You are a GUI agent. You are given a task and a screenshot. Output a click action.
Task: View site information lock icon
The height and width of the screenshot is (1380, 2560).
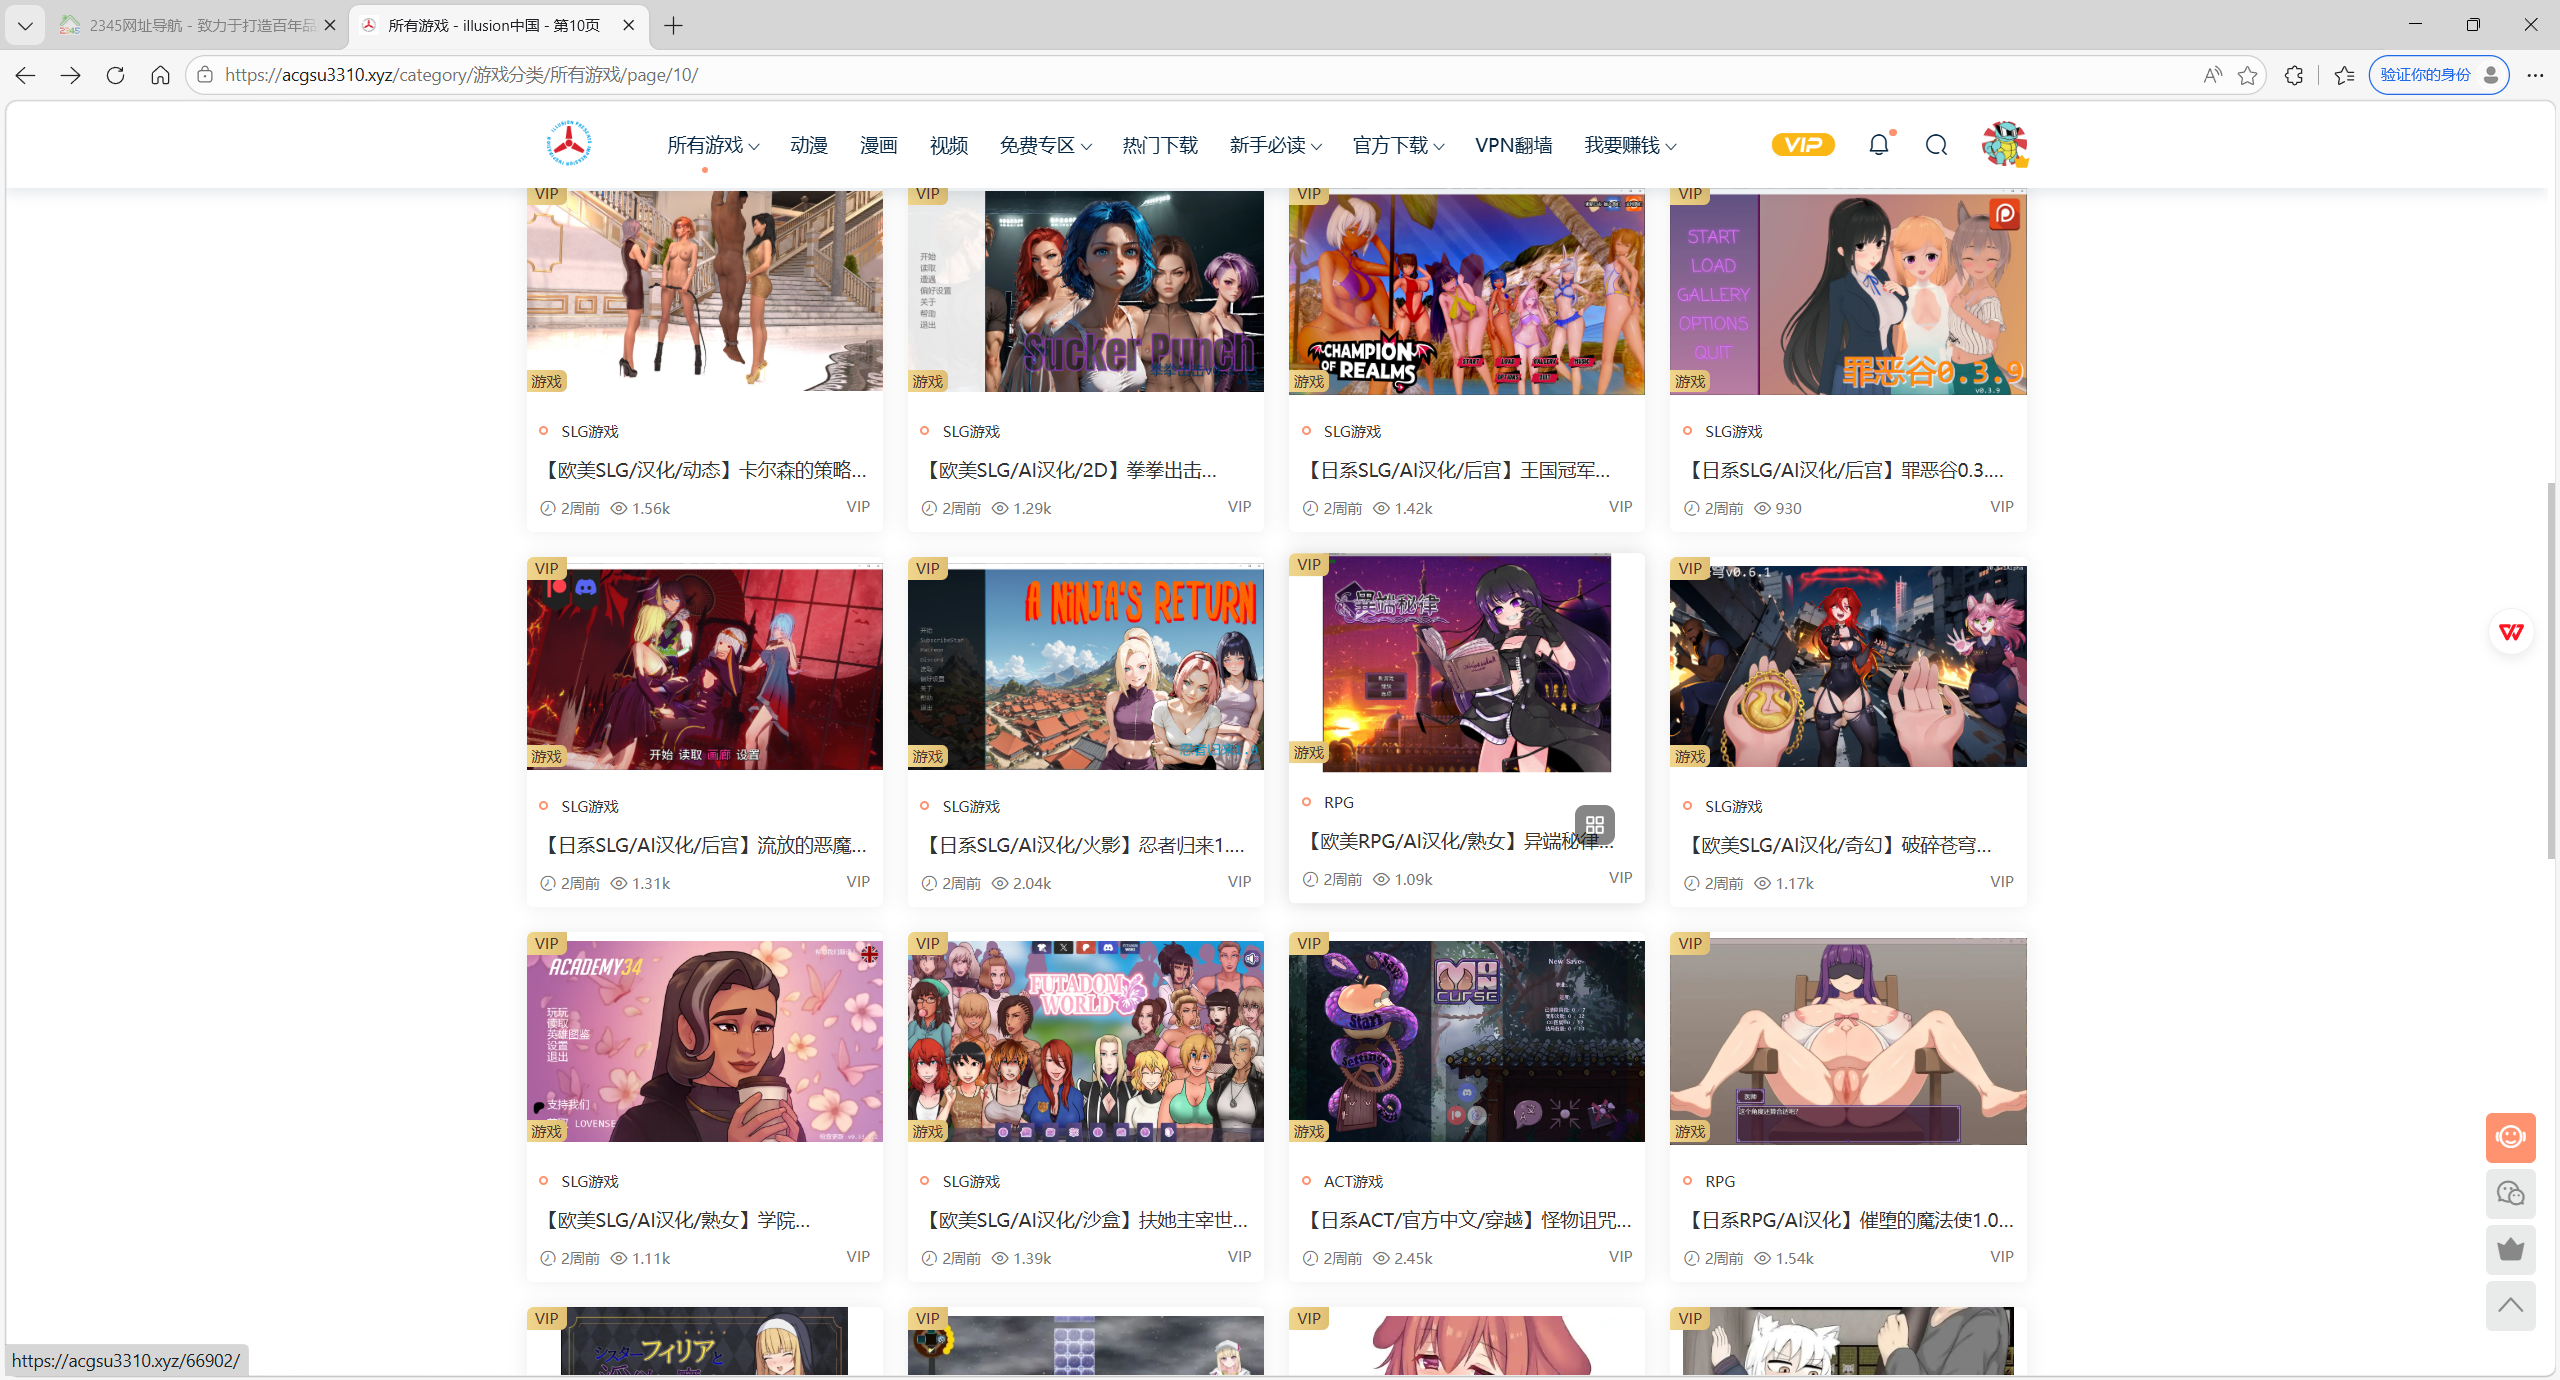coord(205,75)
